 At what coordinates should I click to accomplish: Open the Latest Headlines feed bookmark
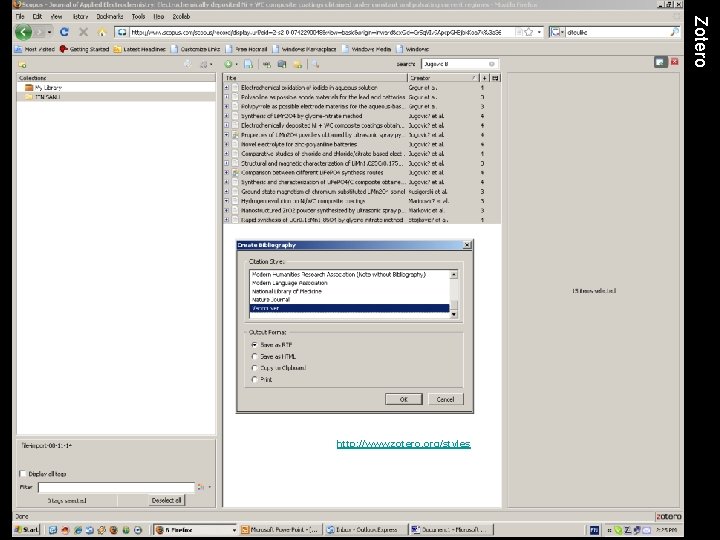140,49
